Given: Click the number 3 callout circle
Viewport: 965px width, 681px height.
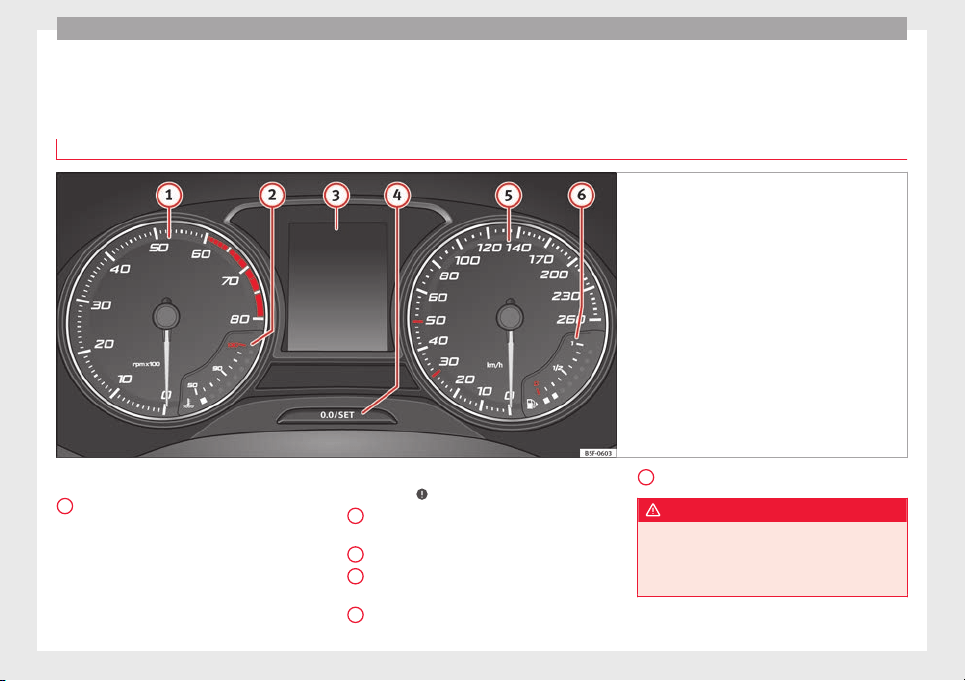Looking at the screenshot, I should pos(336,196).
